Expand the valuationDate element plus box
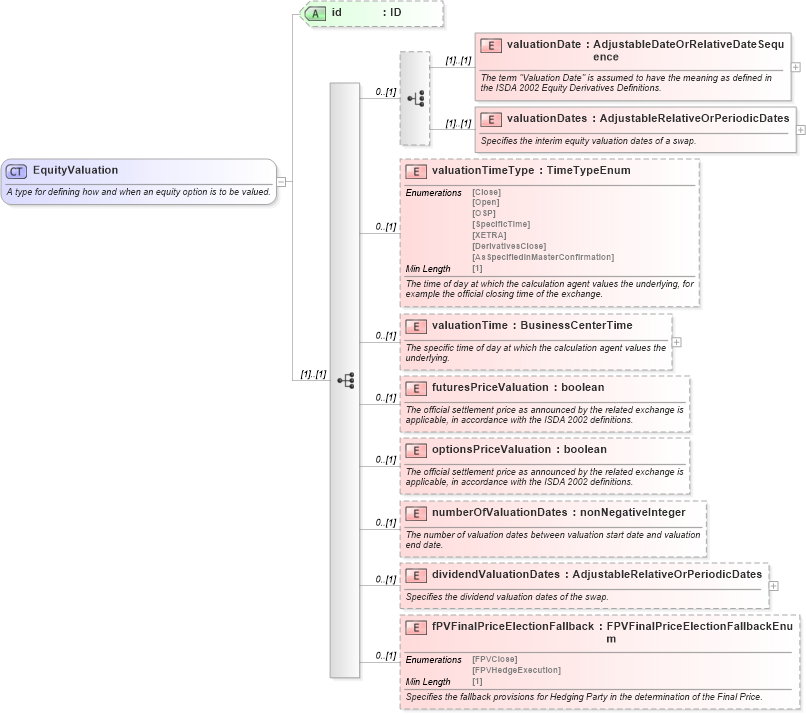This screenshot has height=714, width=806. tap(795, 67)
